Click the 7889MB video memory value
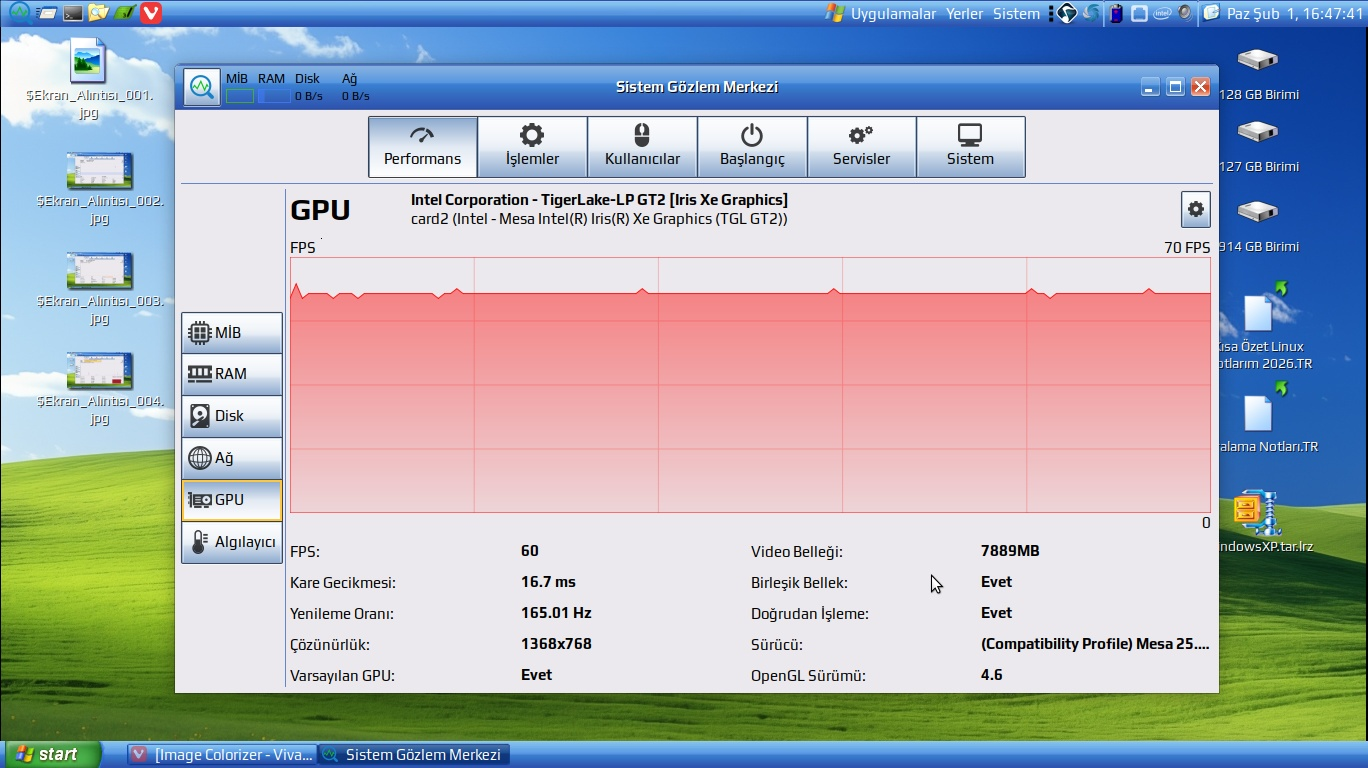Viewport: 1368px width, 768px height. (1010, 551)
